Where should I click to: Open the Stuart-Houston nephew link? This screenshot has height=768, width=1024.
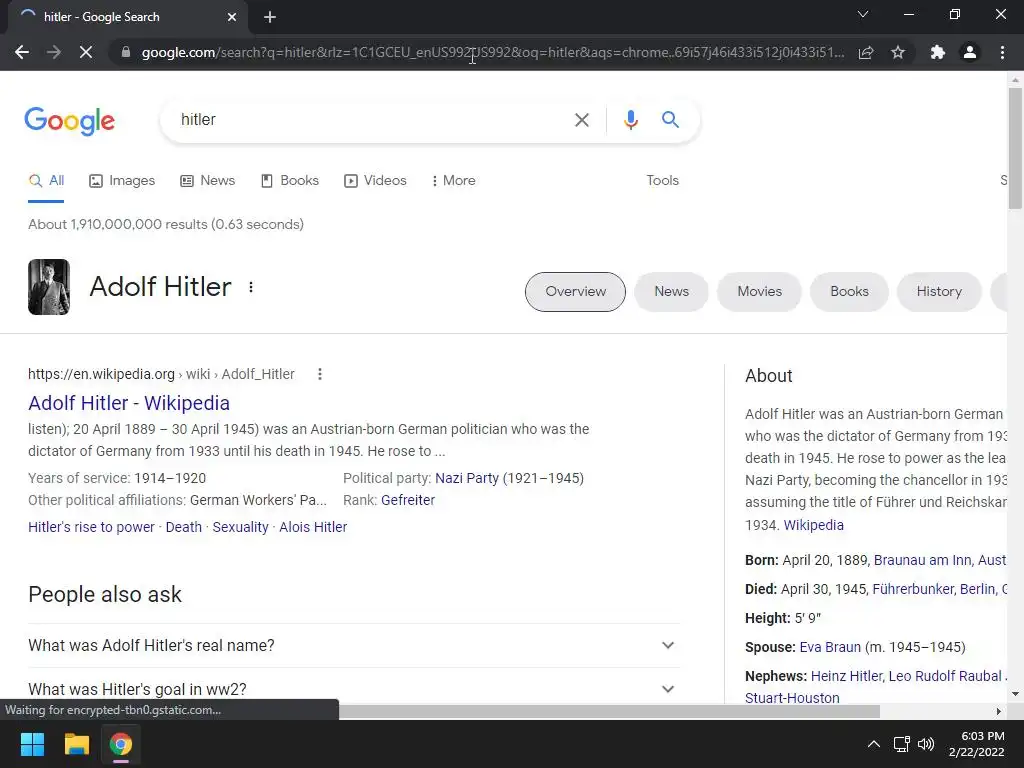point(792,698)
